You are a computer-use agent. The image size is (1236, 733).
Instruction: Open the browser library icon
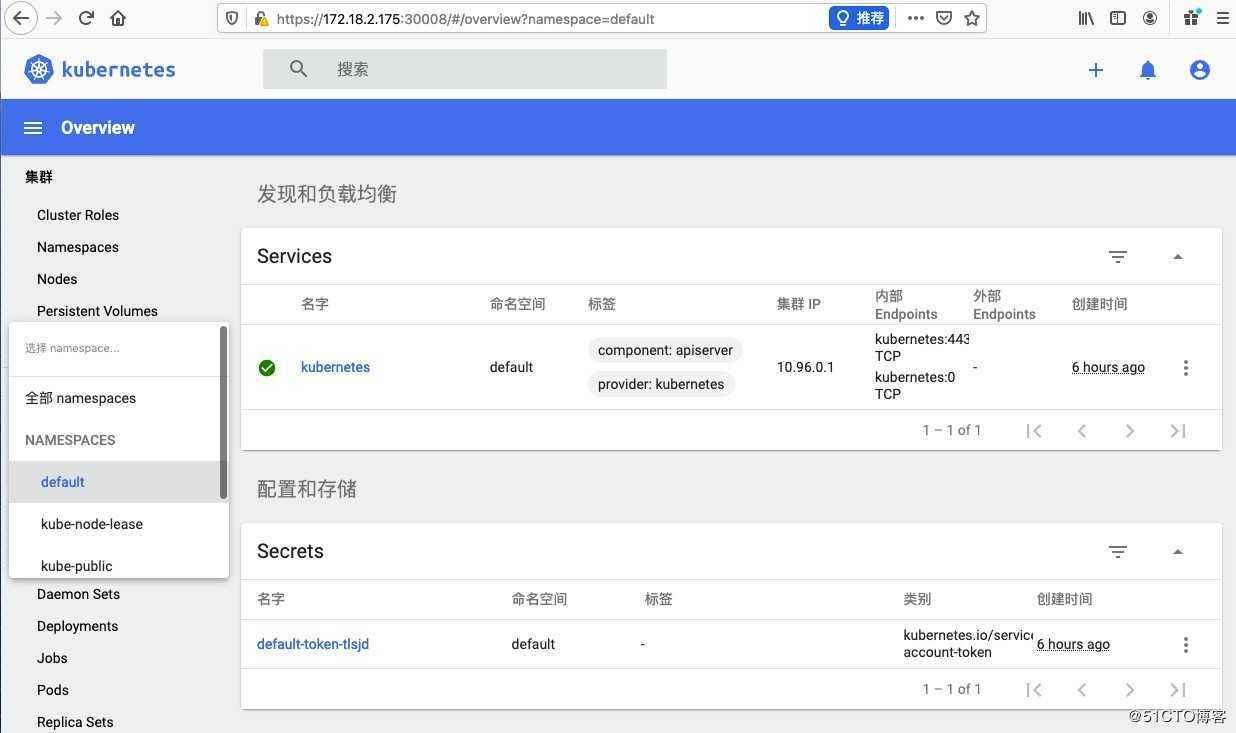pos(1086,18)
